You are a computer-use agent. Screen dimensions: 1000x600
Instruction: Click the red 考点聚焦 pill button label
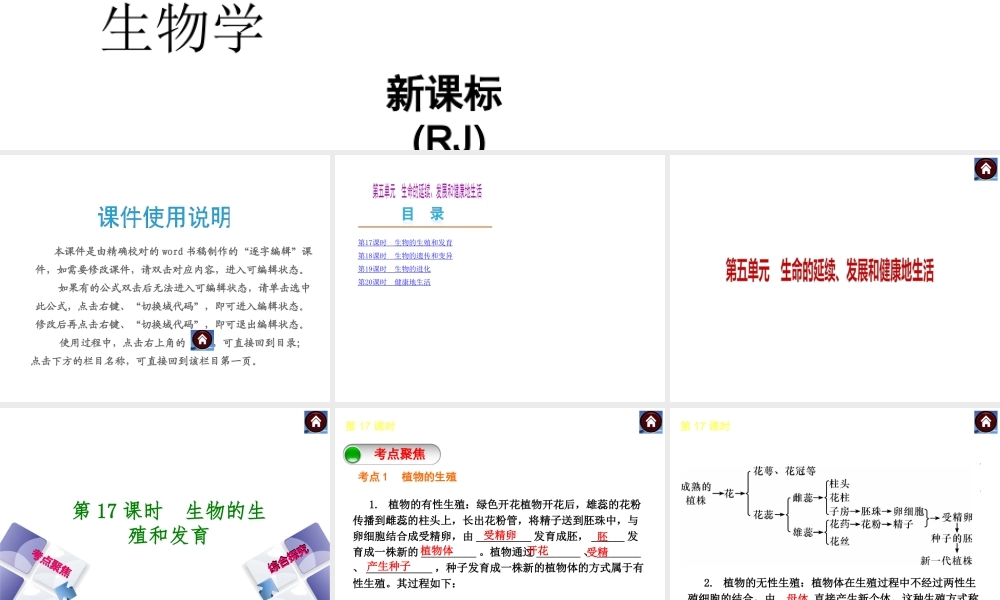click(399, 454)
